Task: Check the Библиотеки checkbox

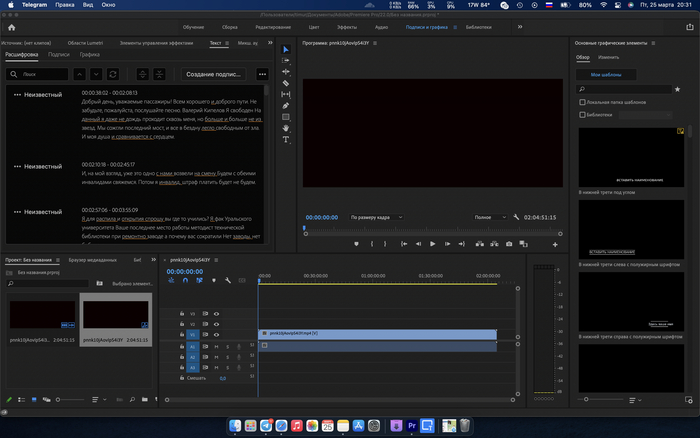Action: (583, 115)
